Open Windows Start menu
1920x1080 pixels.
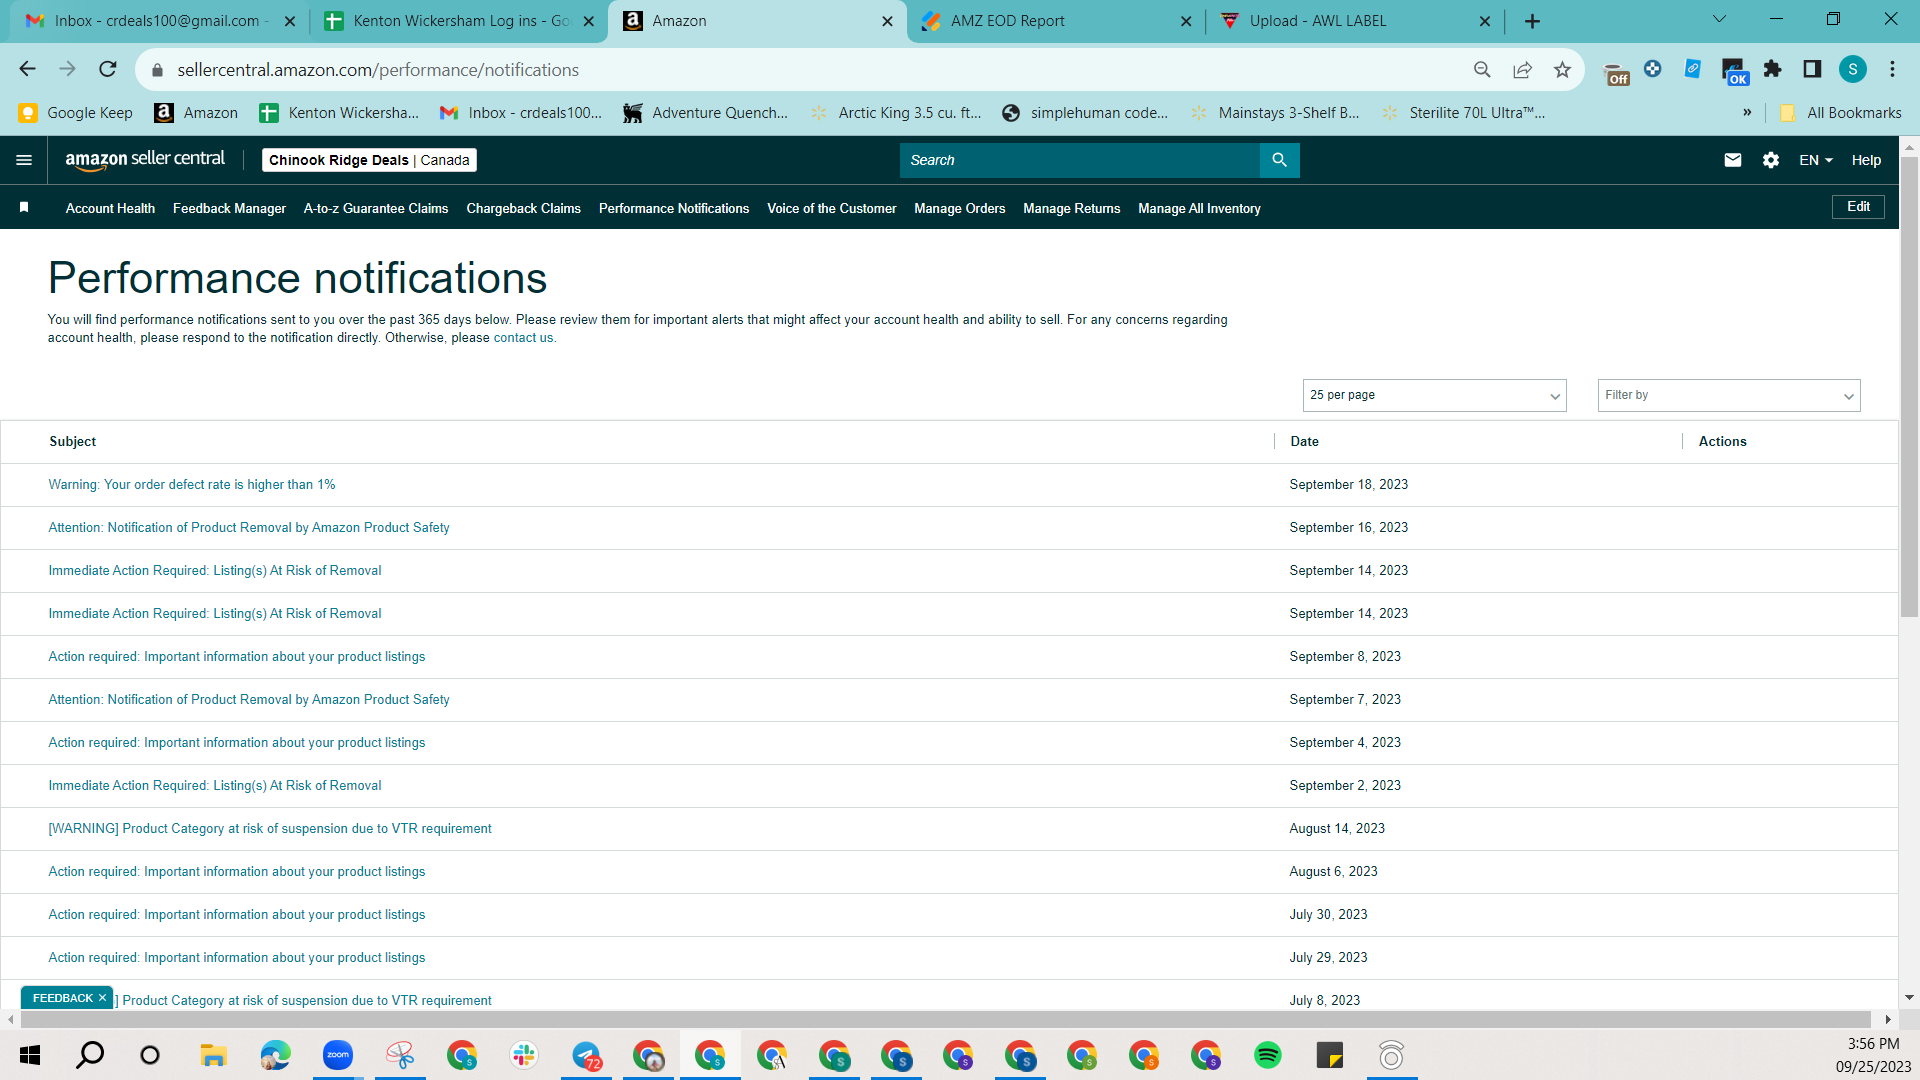(x=30, y=1055)
